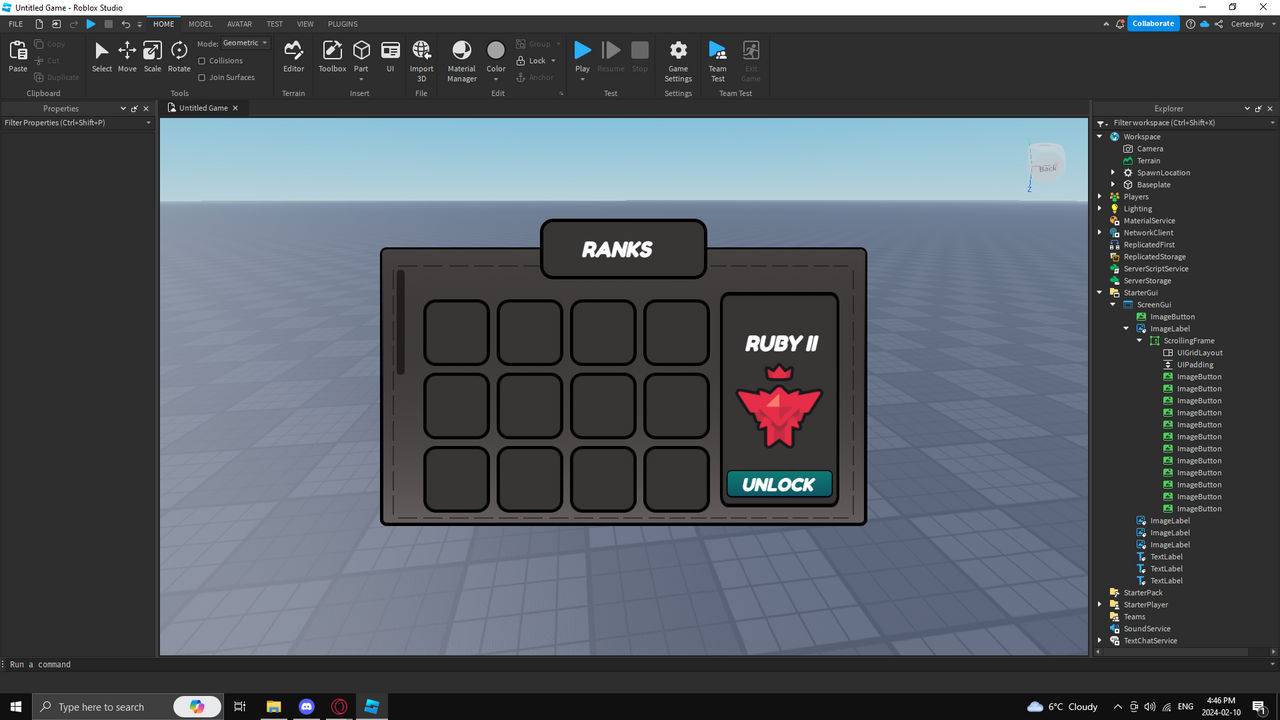Enable Join Surfaces
The height and width of the screenshot is (720, 1280).
point(202,77)
